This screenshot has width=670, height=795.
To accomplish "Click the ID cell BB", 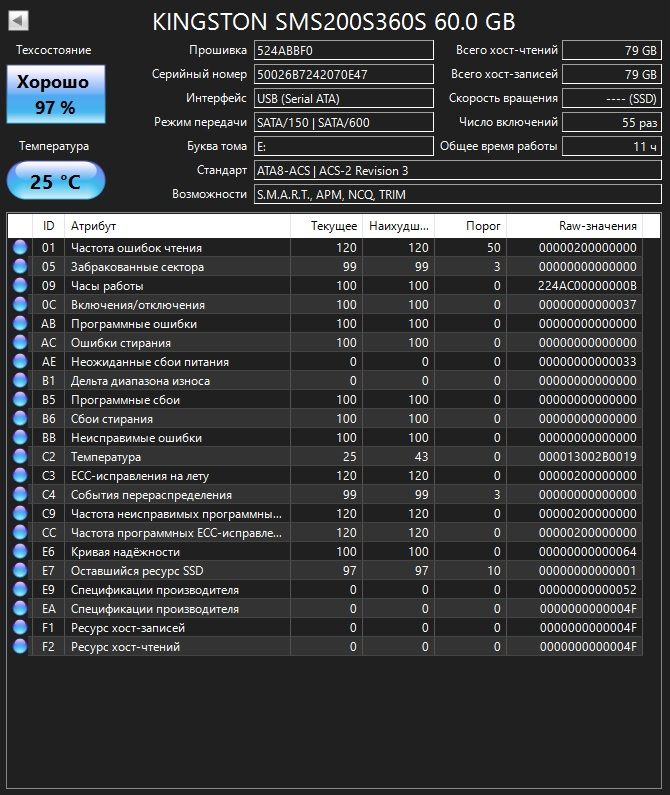I will [x=49, y=438].
